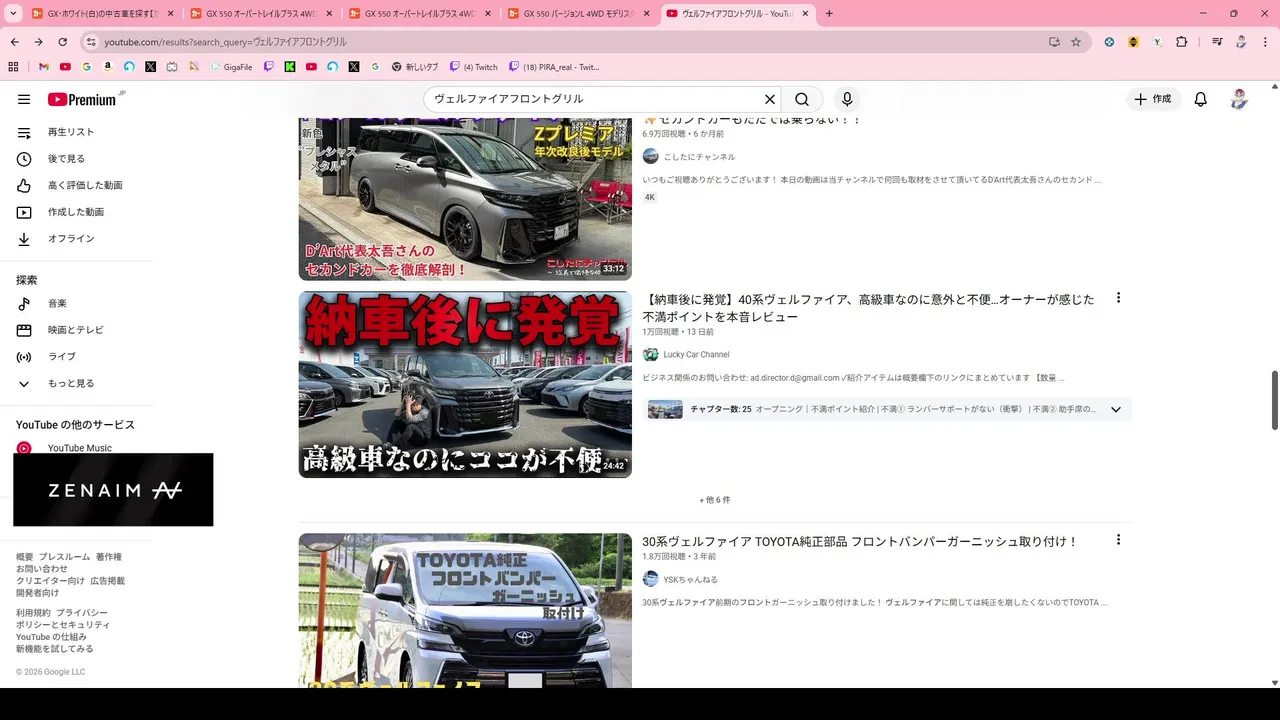Open オフライン in the sidebar

(x=70, y=239)
